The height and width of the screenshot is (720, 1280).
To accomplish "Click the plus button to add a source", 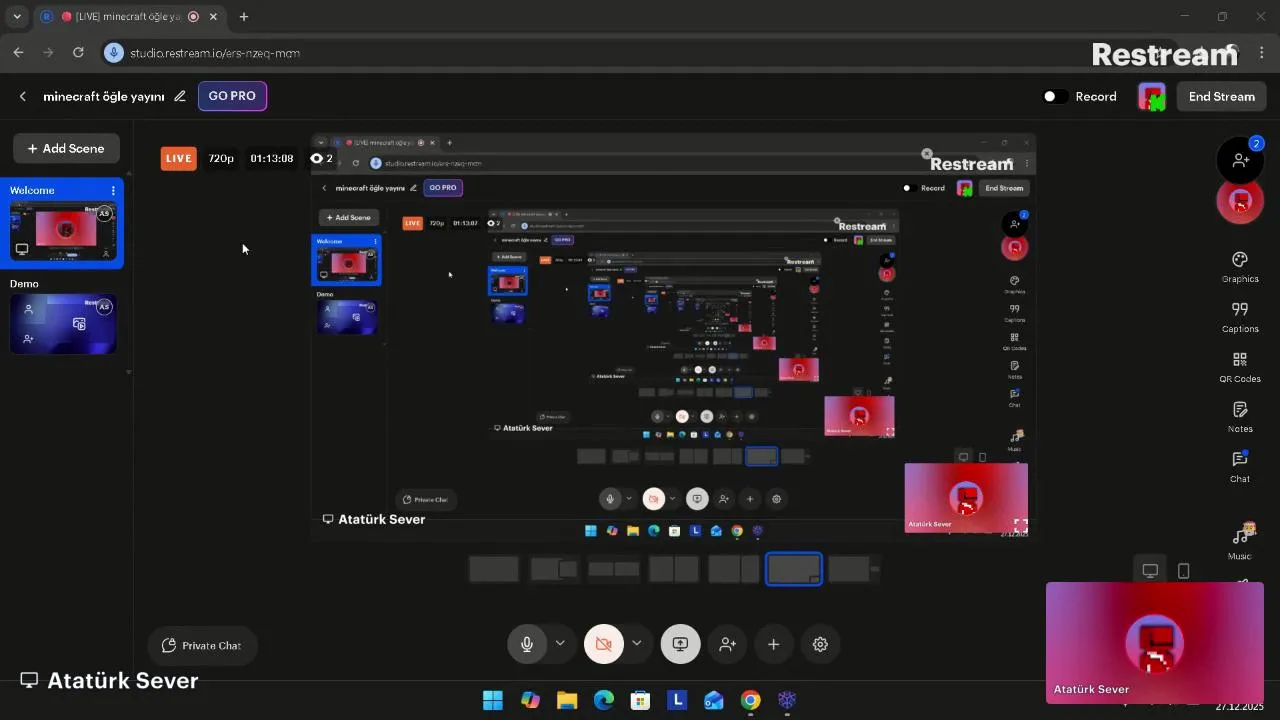I will coord(773,645).
